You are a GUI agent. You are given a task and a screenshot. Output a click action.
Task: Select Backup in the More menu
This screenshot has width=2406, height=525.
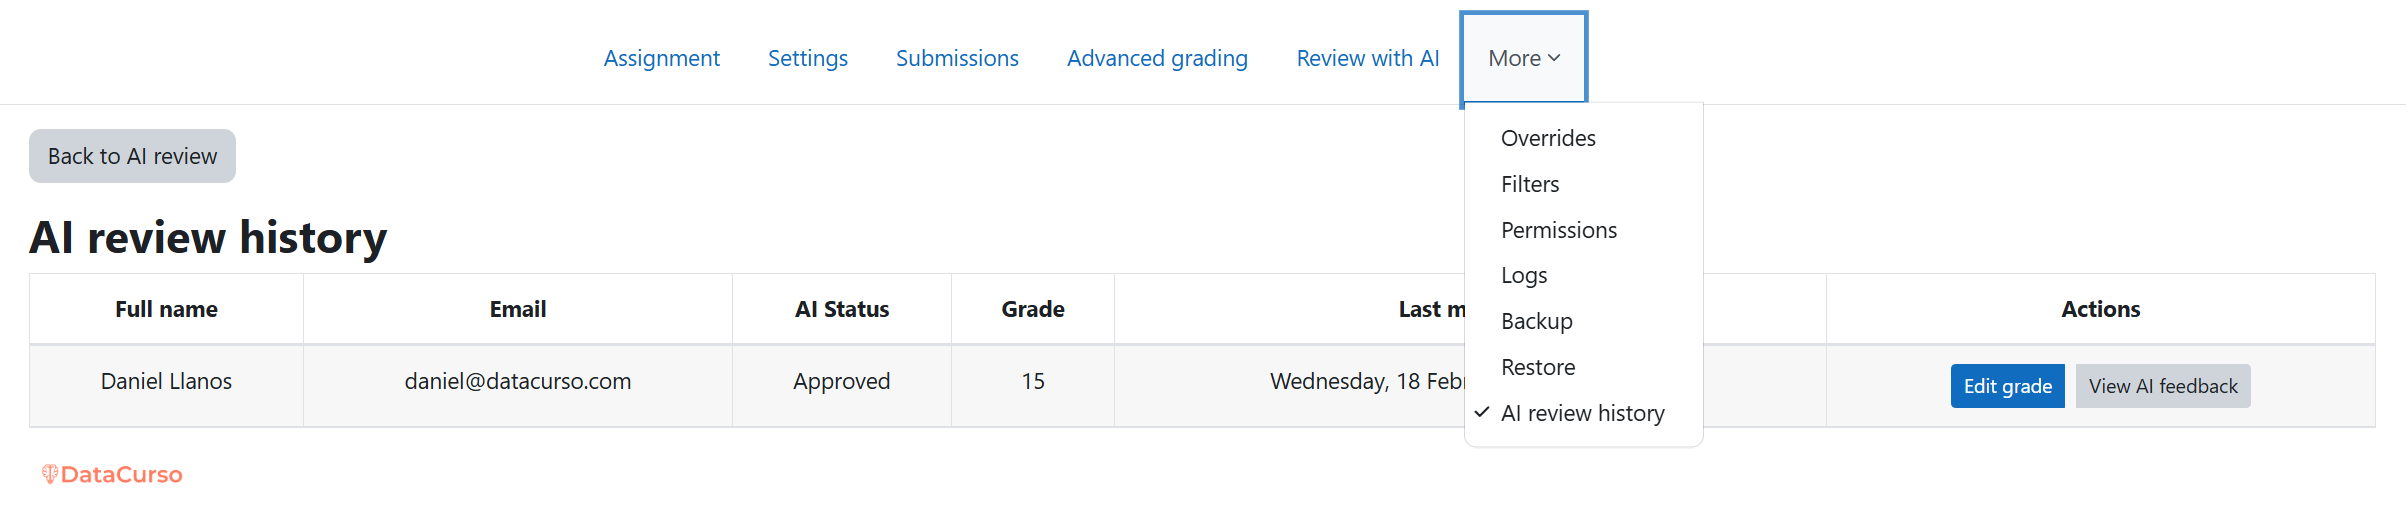pos(1536,321)
